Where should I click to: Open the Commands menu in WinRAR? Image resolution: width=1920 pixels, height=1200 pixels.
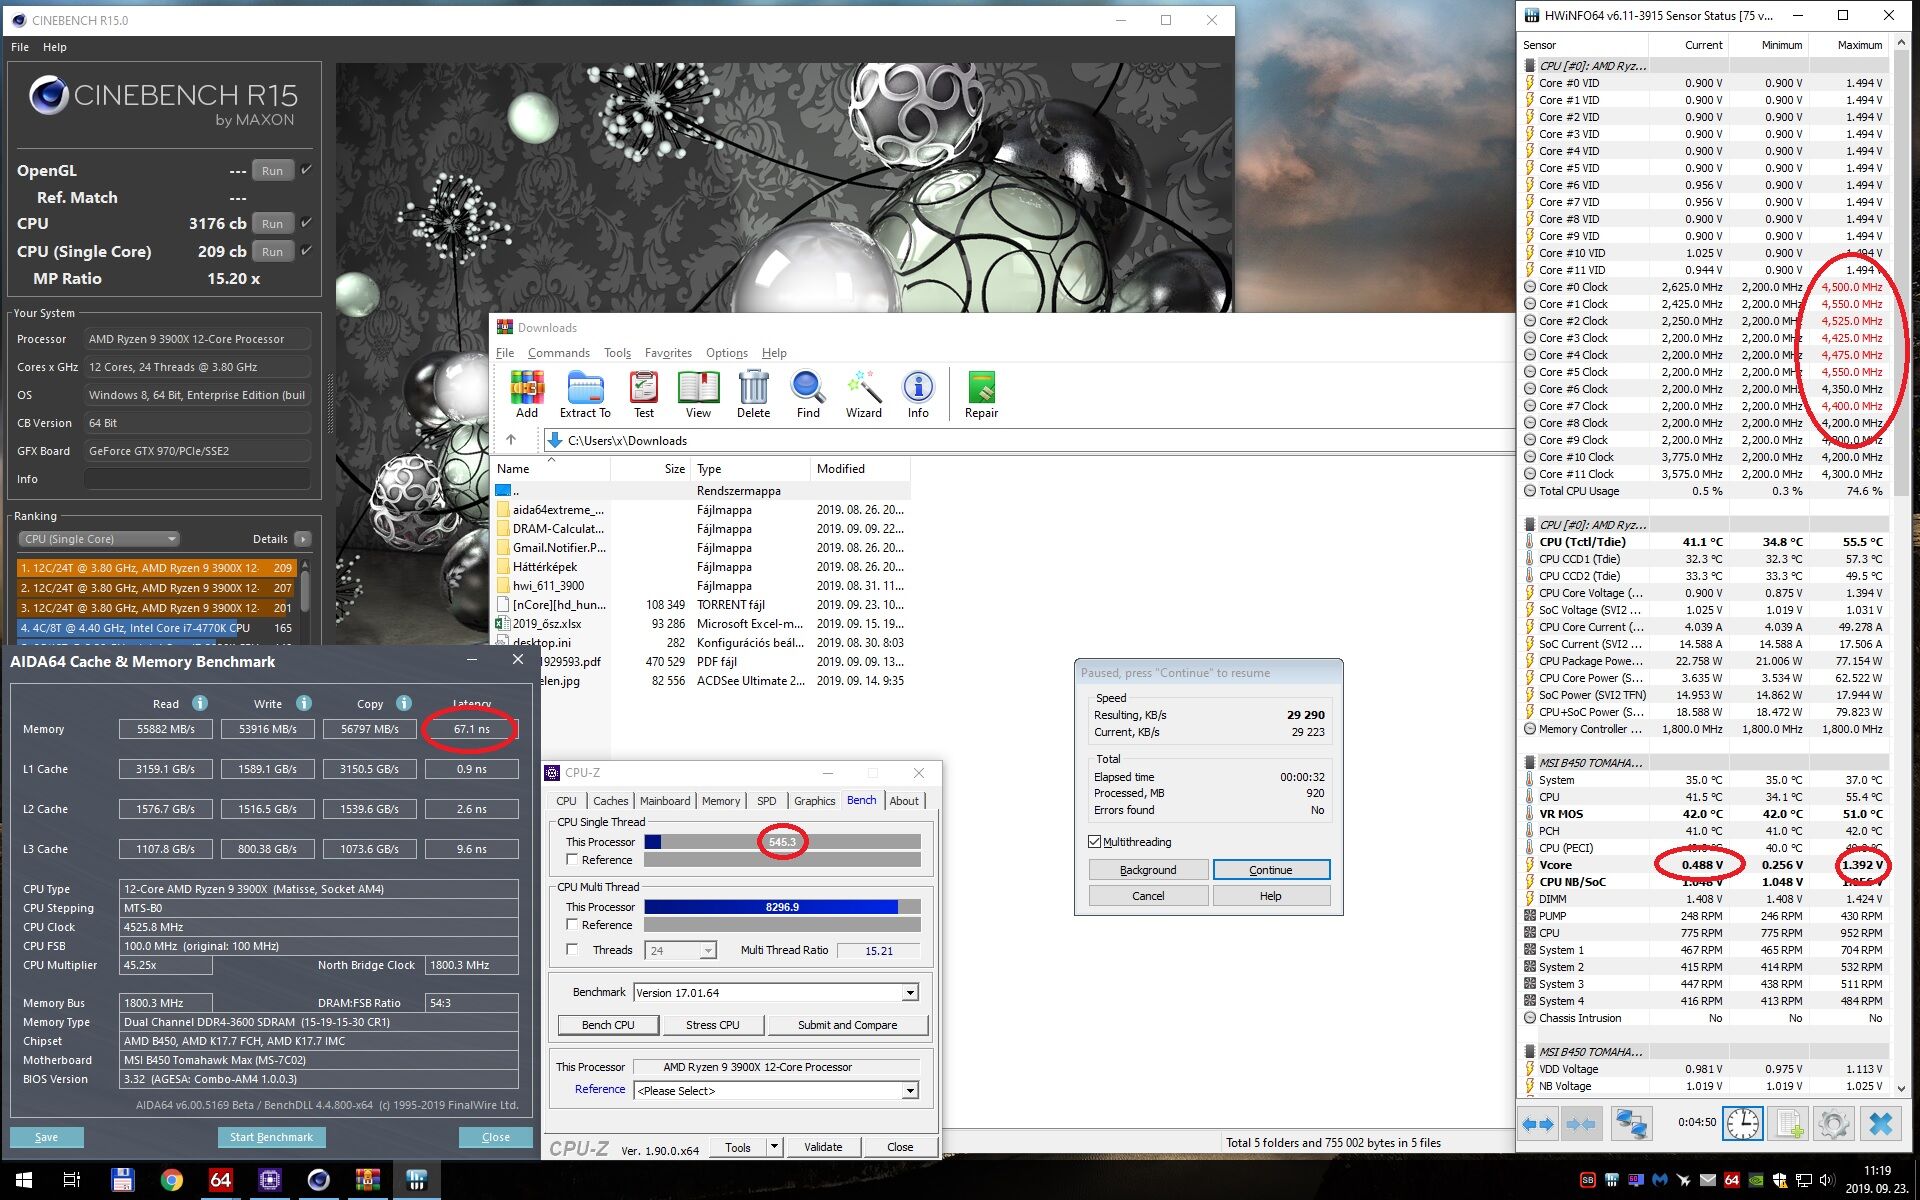558,353
